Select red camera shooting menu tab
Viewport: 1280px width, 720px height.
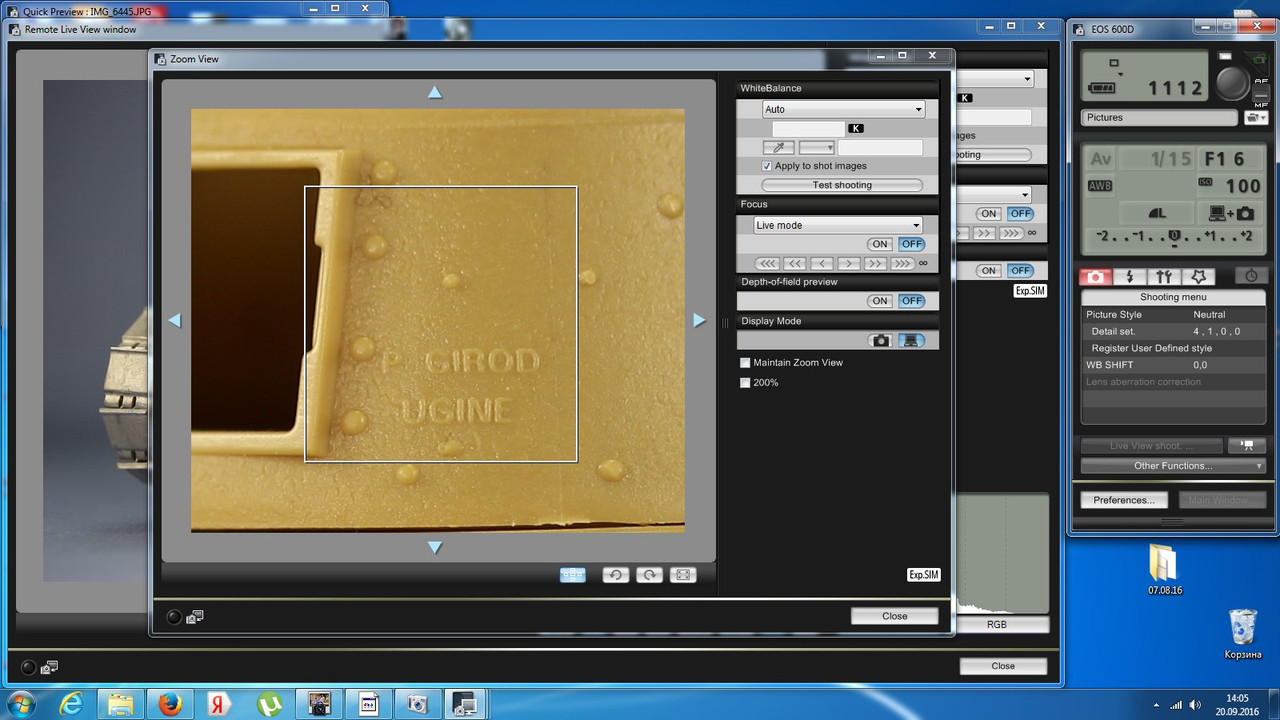(x=1096, y=277)
